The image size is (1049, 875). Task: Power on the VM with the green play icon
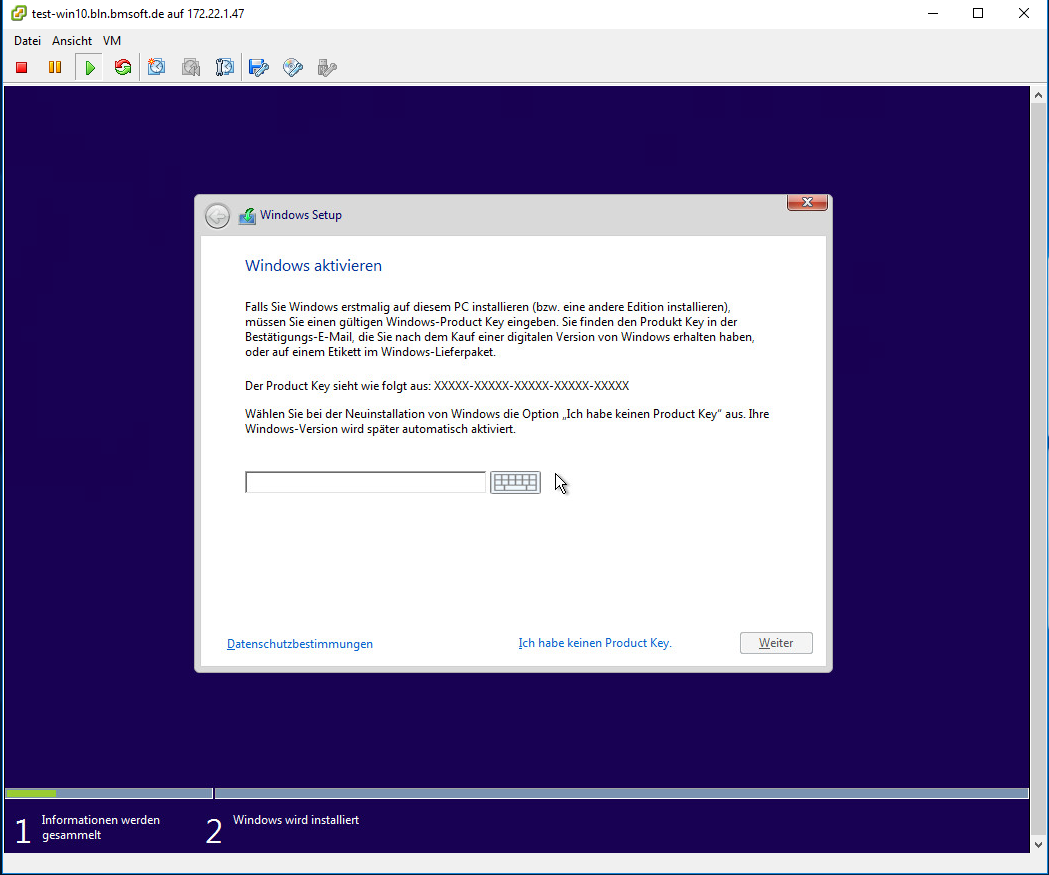coord(90,68)
